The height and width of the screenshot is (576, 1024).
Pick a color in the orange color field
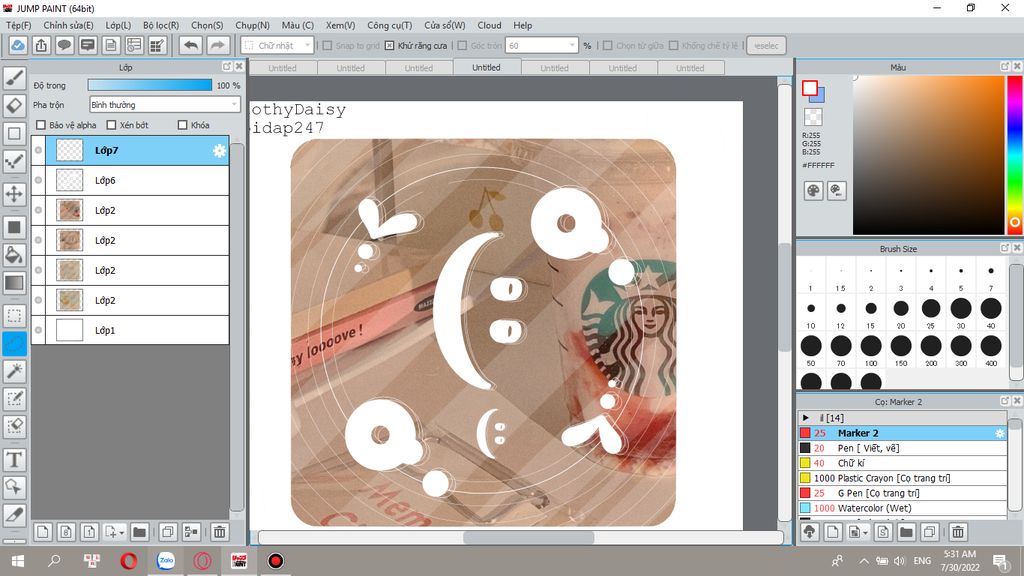[928, 155]
